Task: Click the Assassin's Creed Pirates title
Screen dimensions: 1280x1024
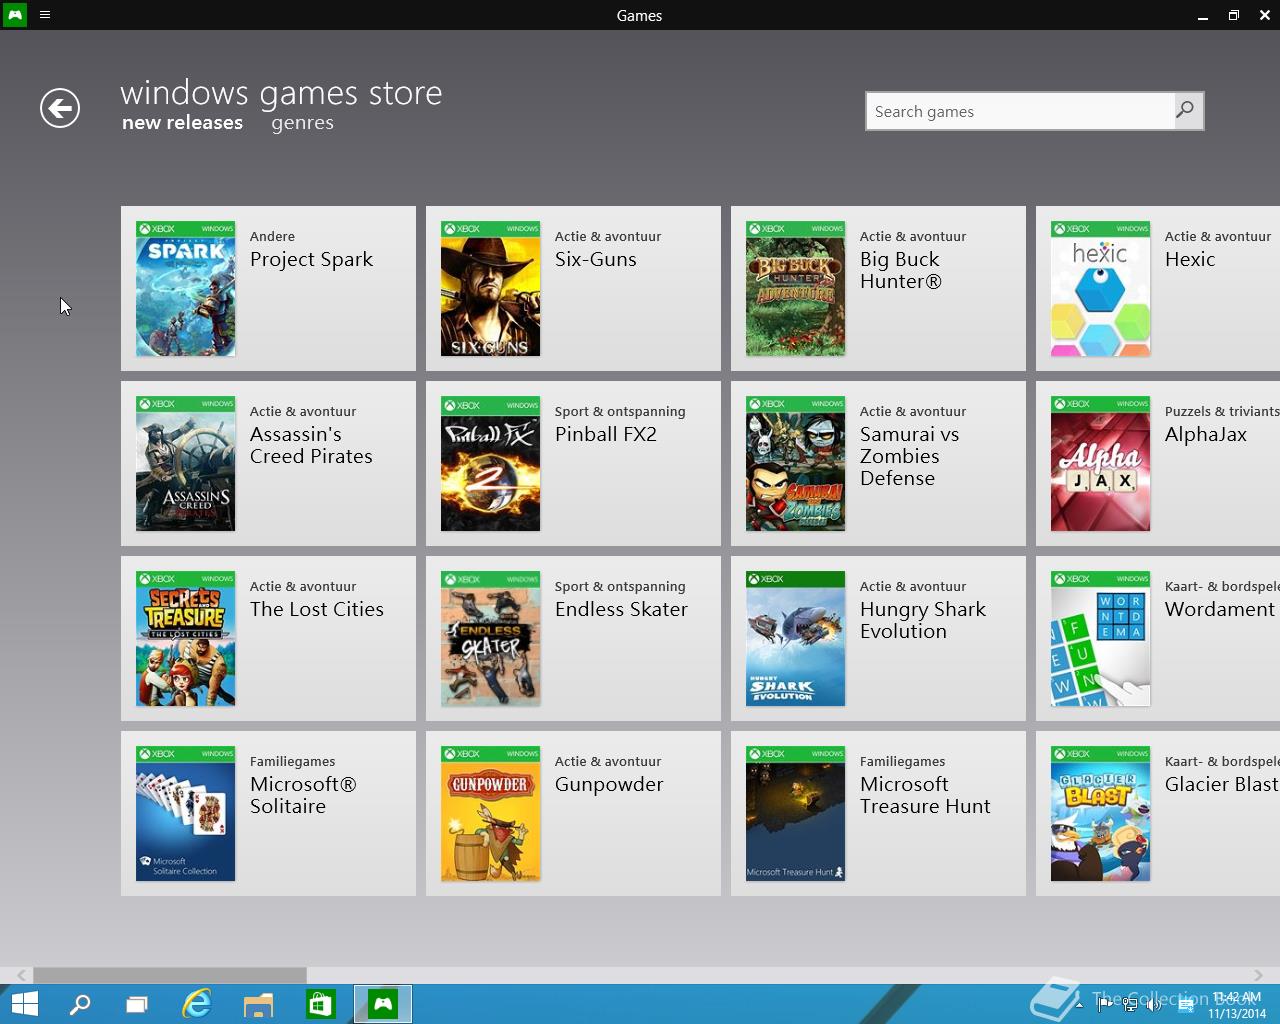Action: point(311,445)
